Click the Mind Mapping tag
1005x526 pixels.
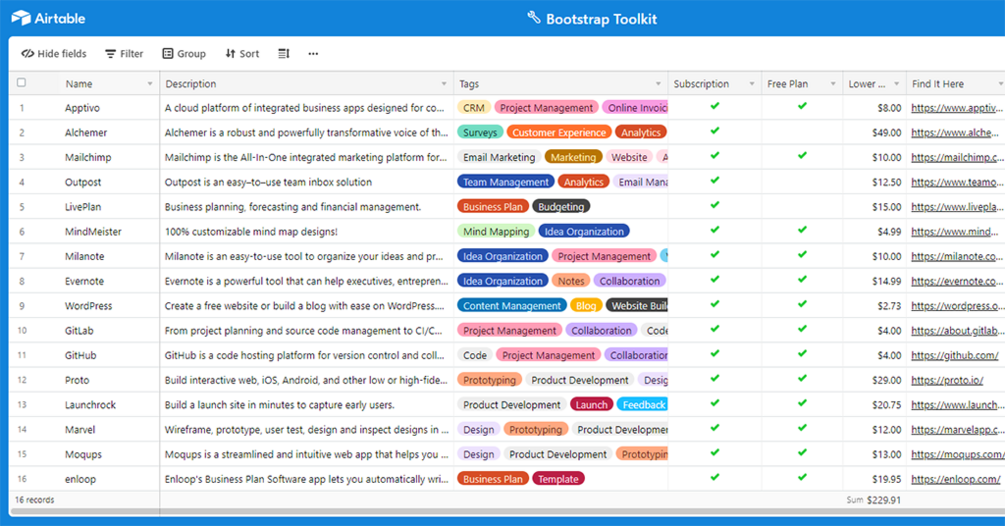[496, 231]
